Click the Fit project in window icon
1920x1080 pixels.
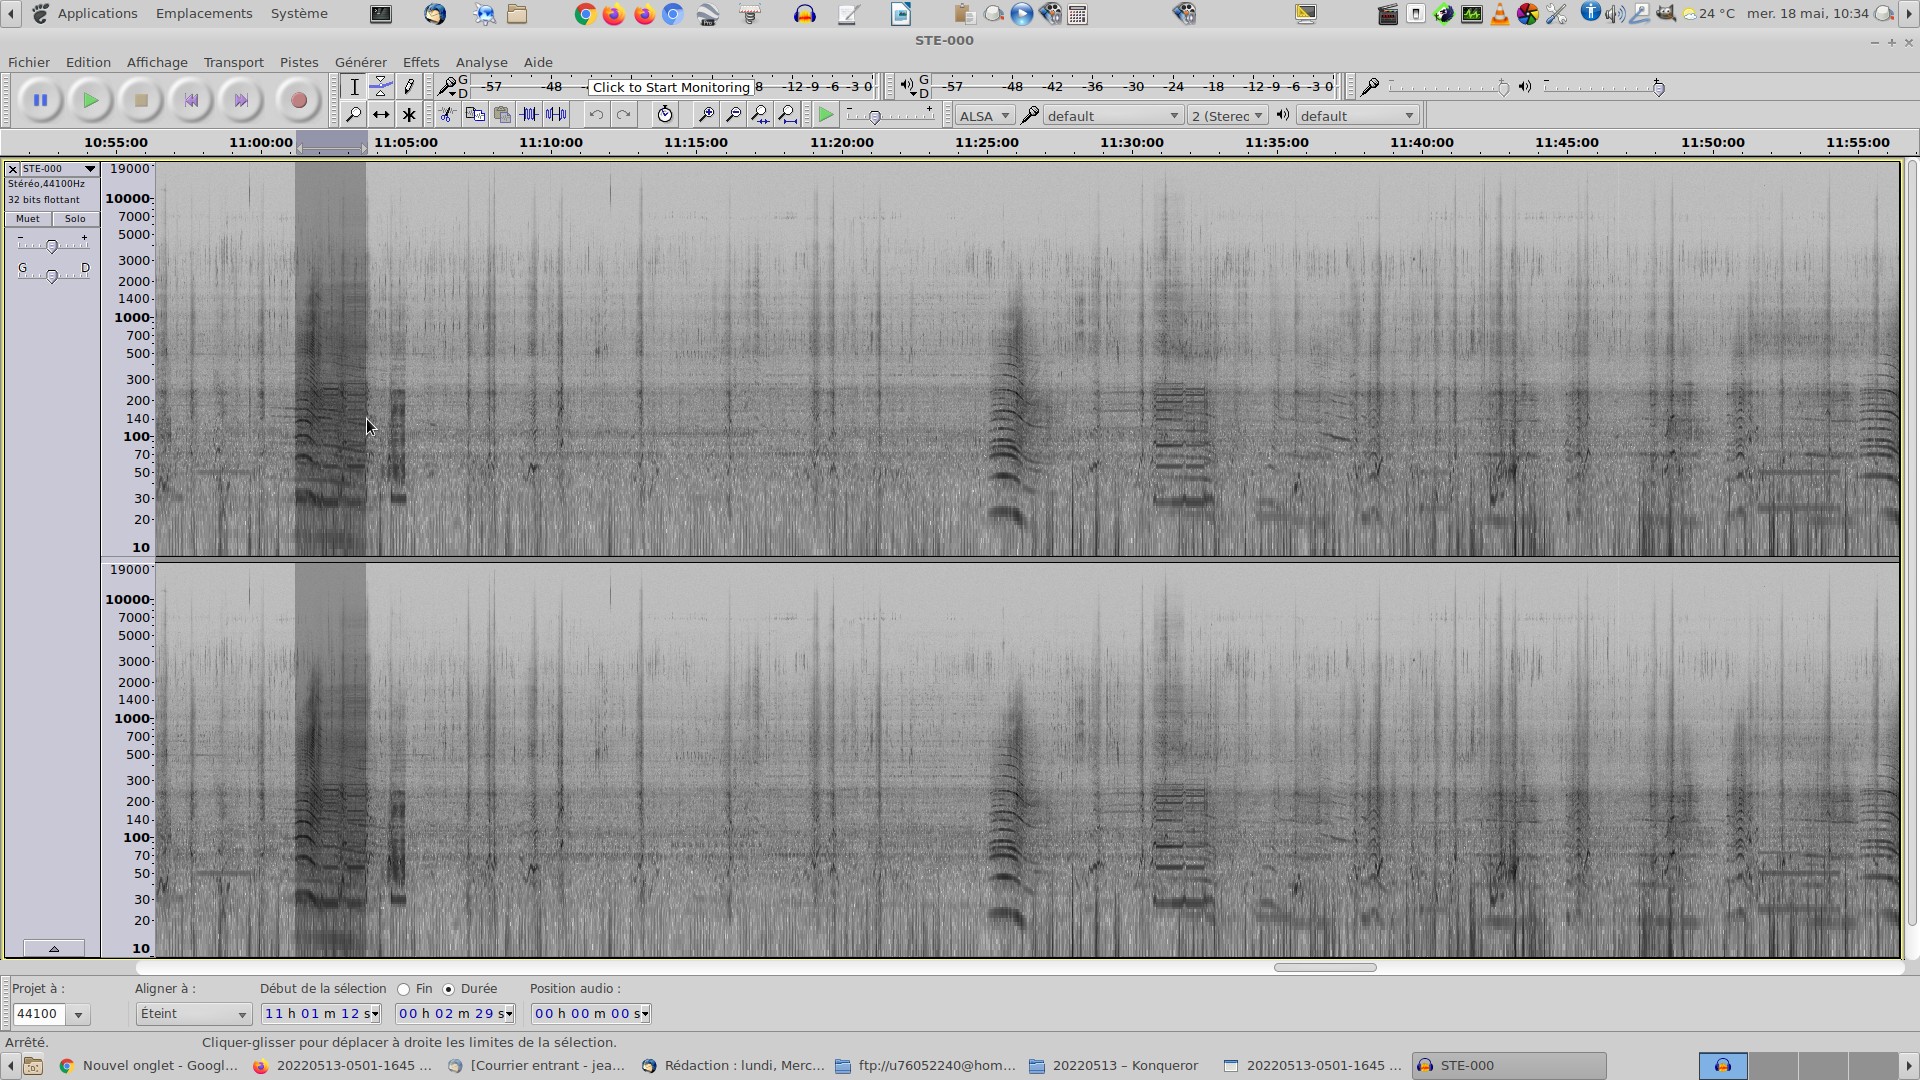(x=788, y=115)
